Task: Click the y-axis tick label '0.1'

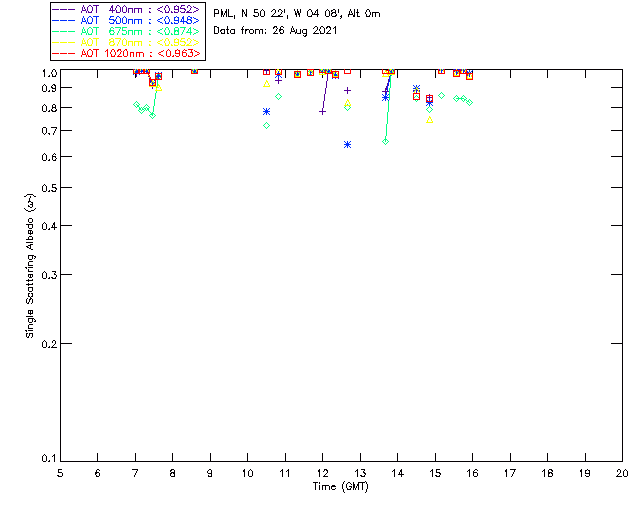Action: 49,459
